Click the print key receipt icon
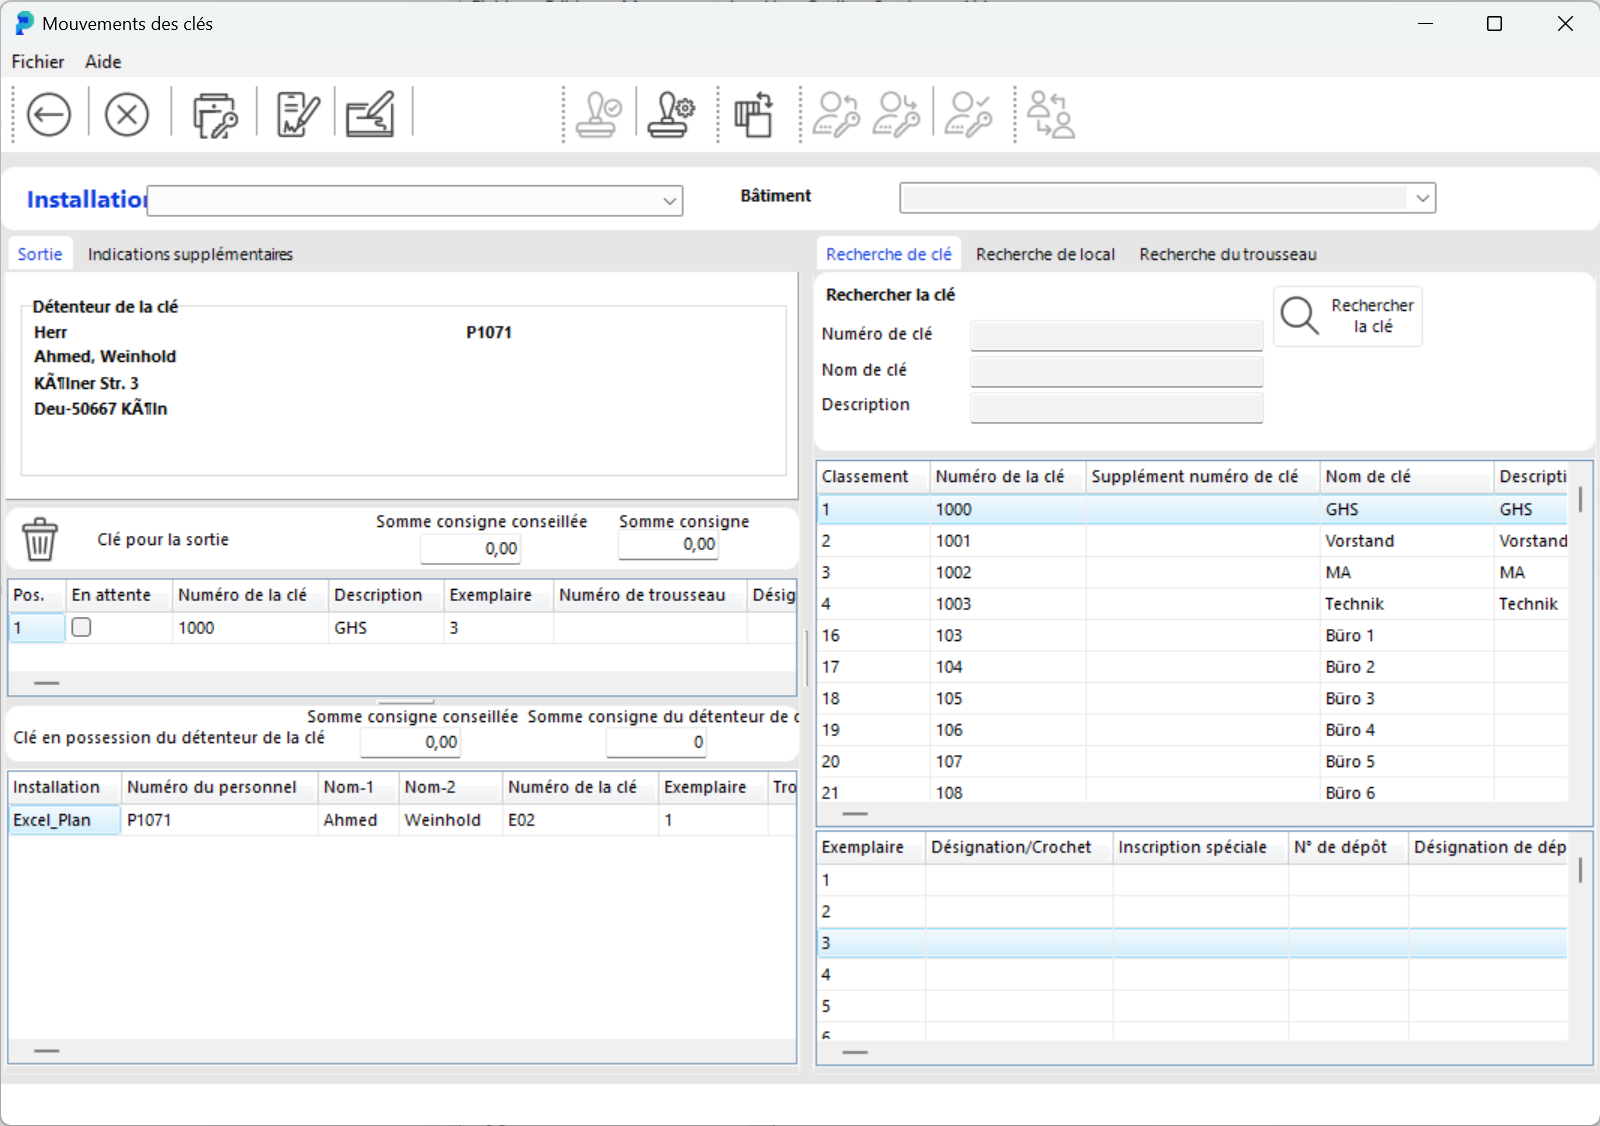This screenshot has height=1126, width=1600. tap(214, 115)
